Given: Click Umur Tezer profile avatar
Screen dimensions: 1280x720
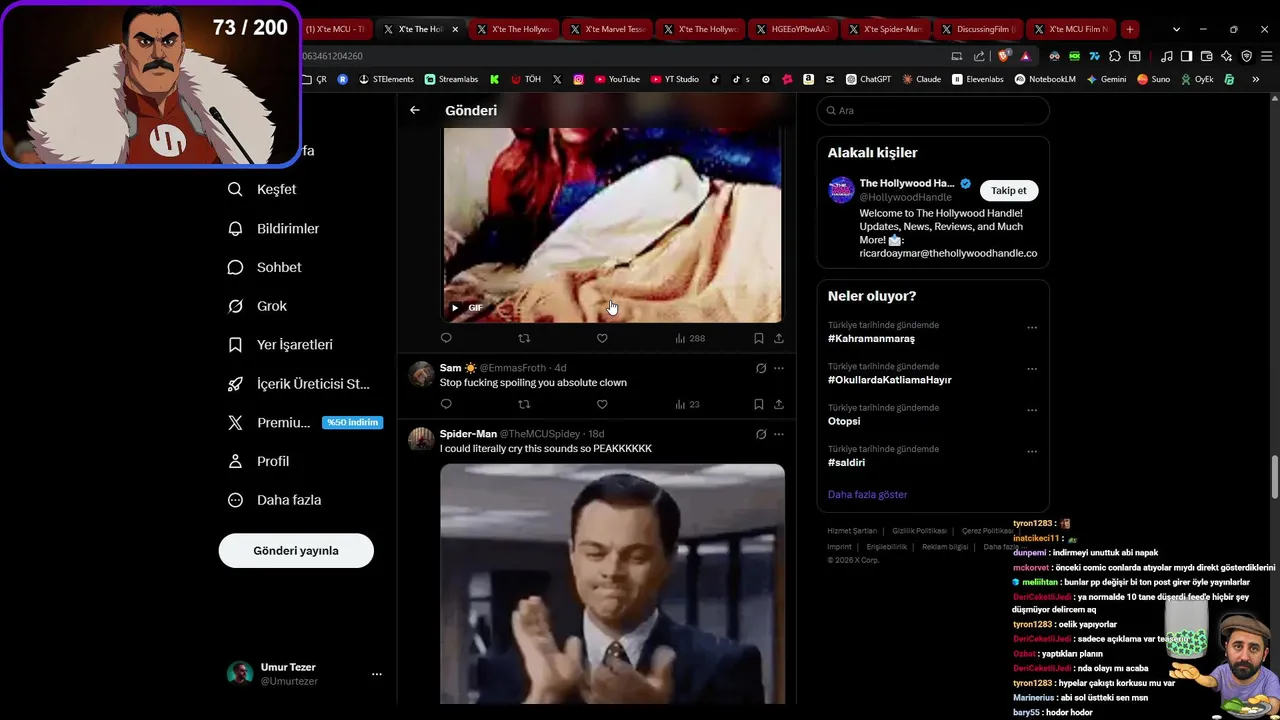Looking at the screenshot, I should pyautogui.click(x=240, y=674).
